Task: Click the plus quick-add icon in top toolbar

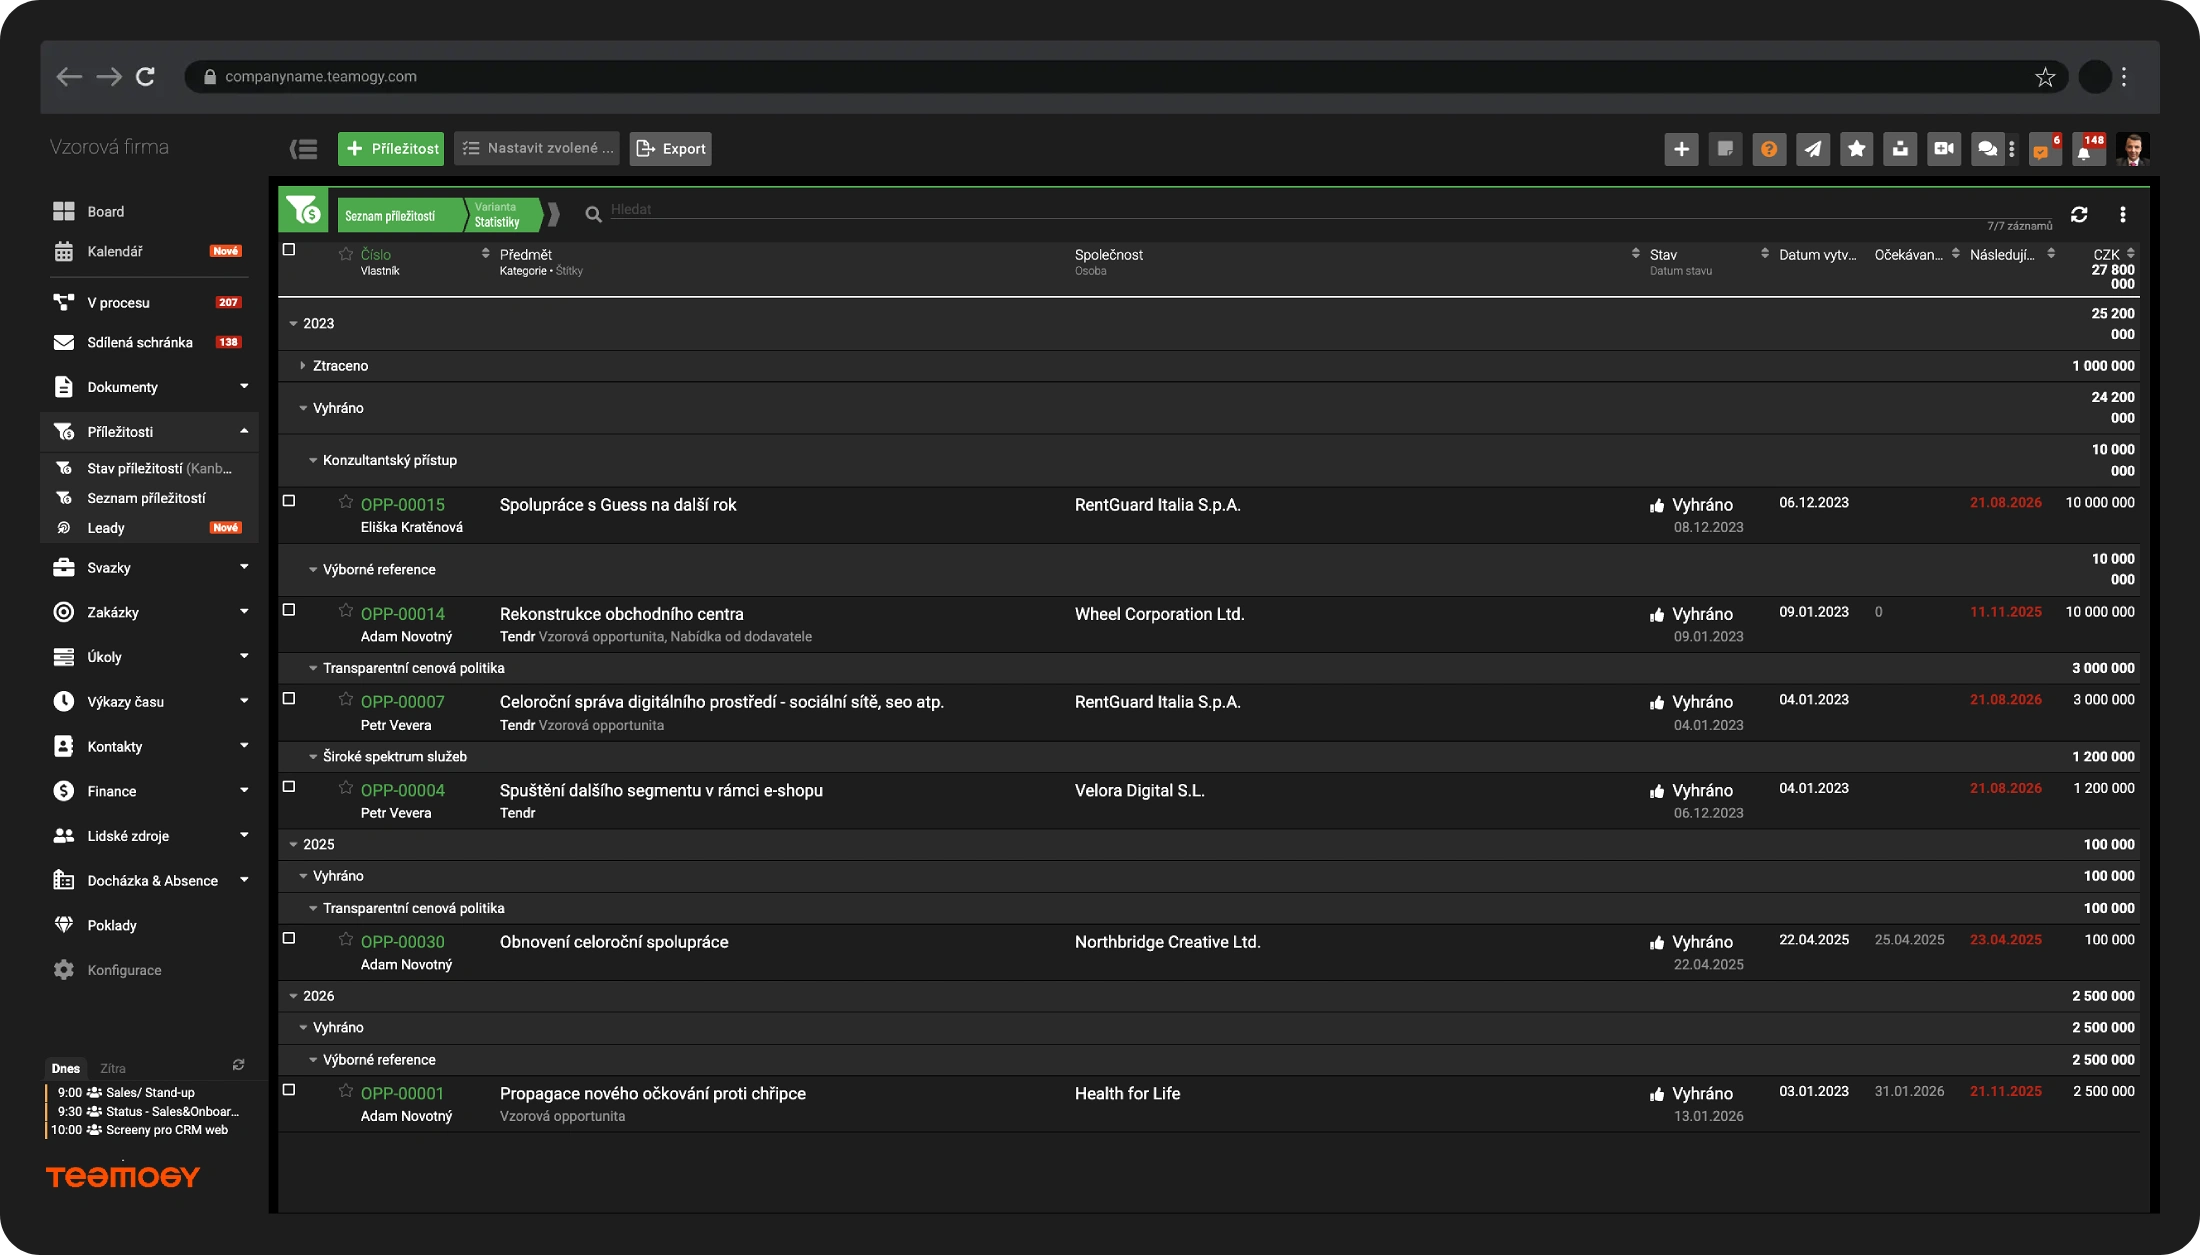Action: tap(1681, 149)
